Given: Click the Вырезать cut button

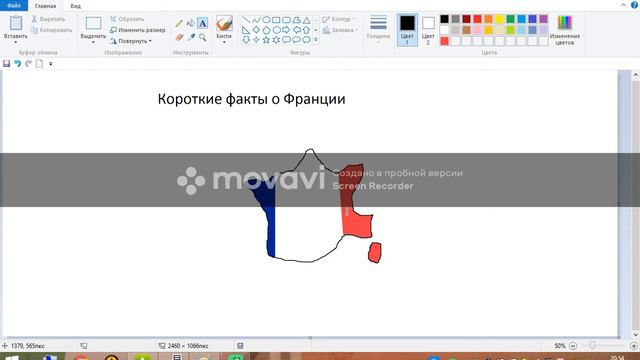Looking at the screenshot, I should (x=48, y=19).
